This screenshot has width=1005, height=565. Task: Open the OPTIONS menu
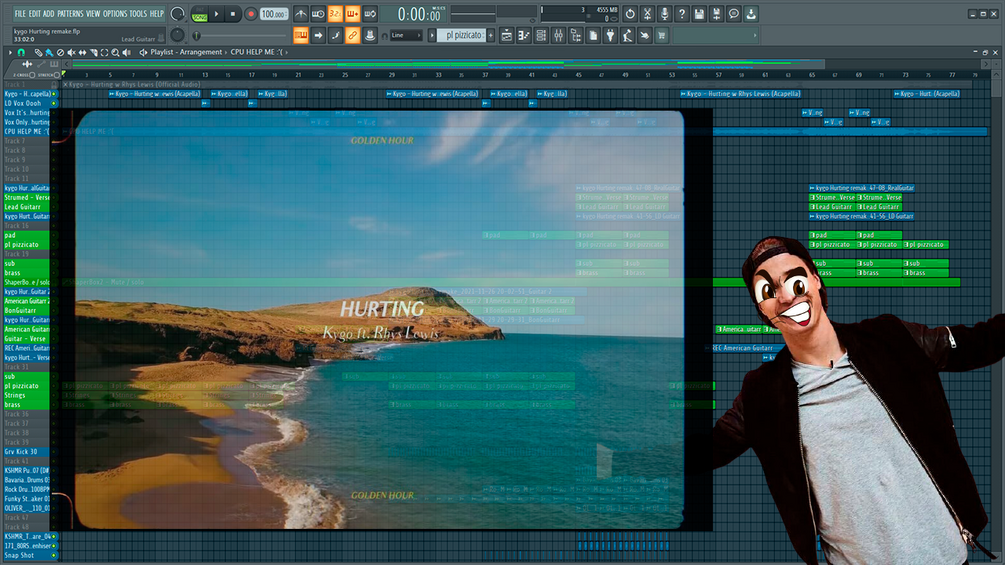click(x=115, y=13)
